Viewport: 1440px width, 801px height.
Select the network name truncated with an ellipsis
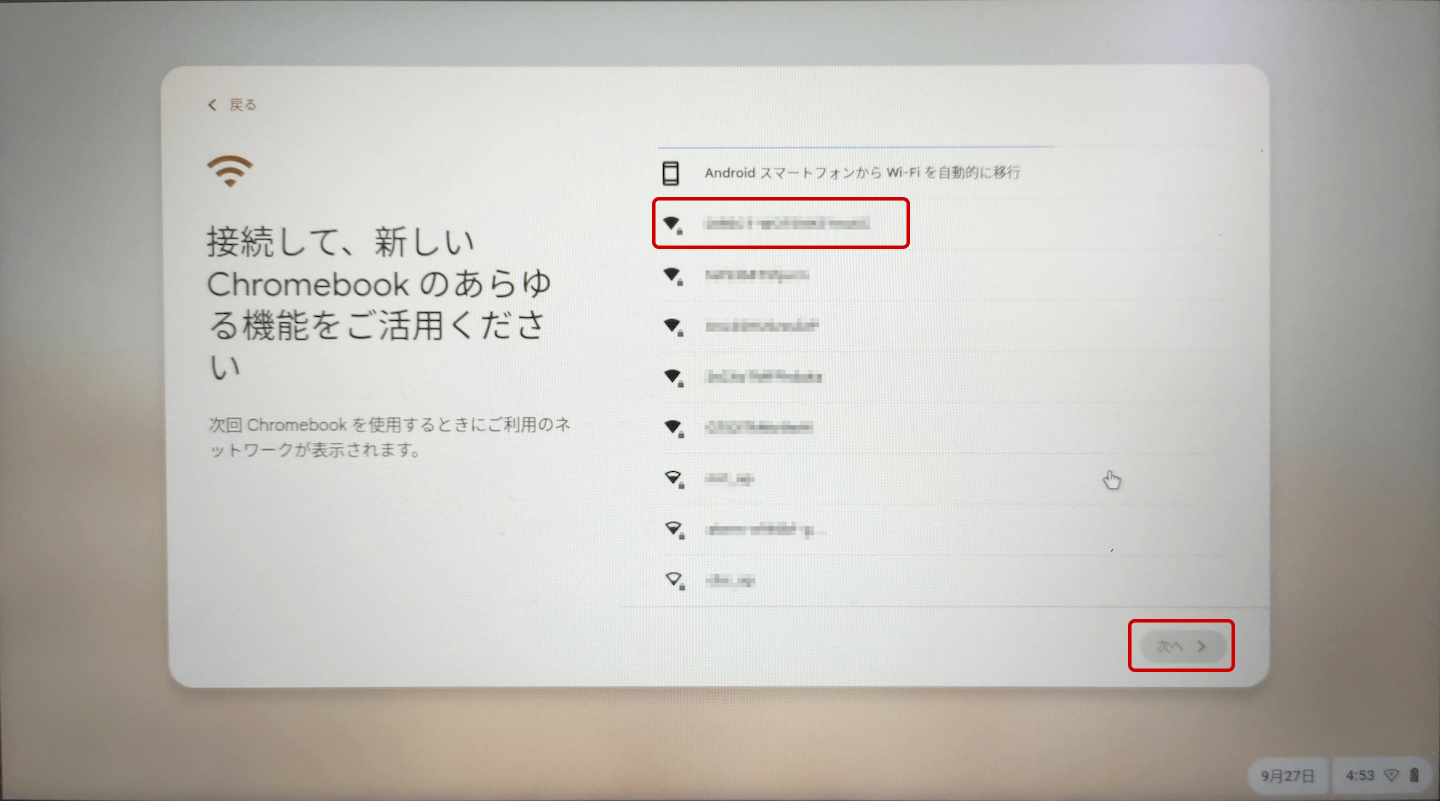[x=766, y=529]
